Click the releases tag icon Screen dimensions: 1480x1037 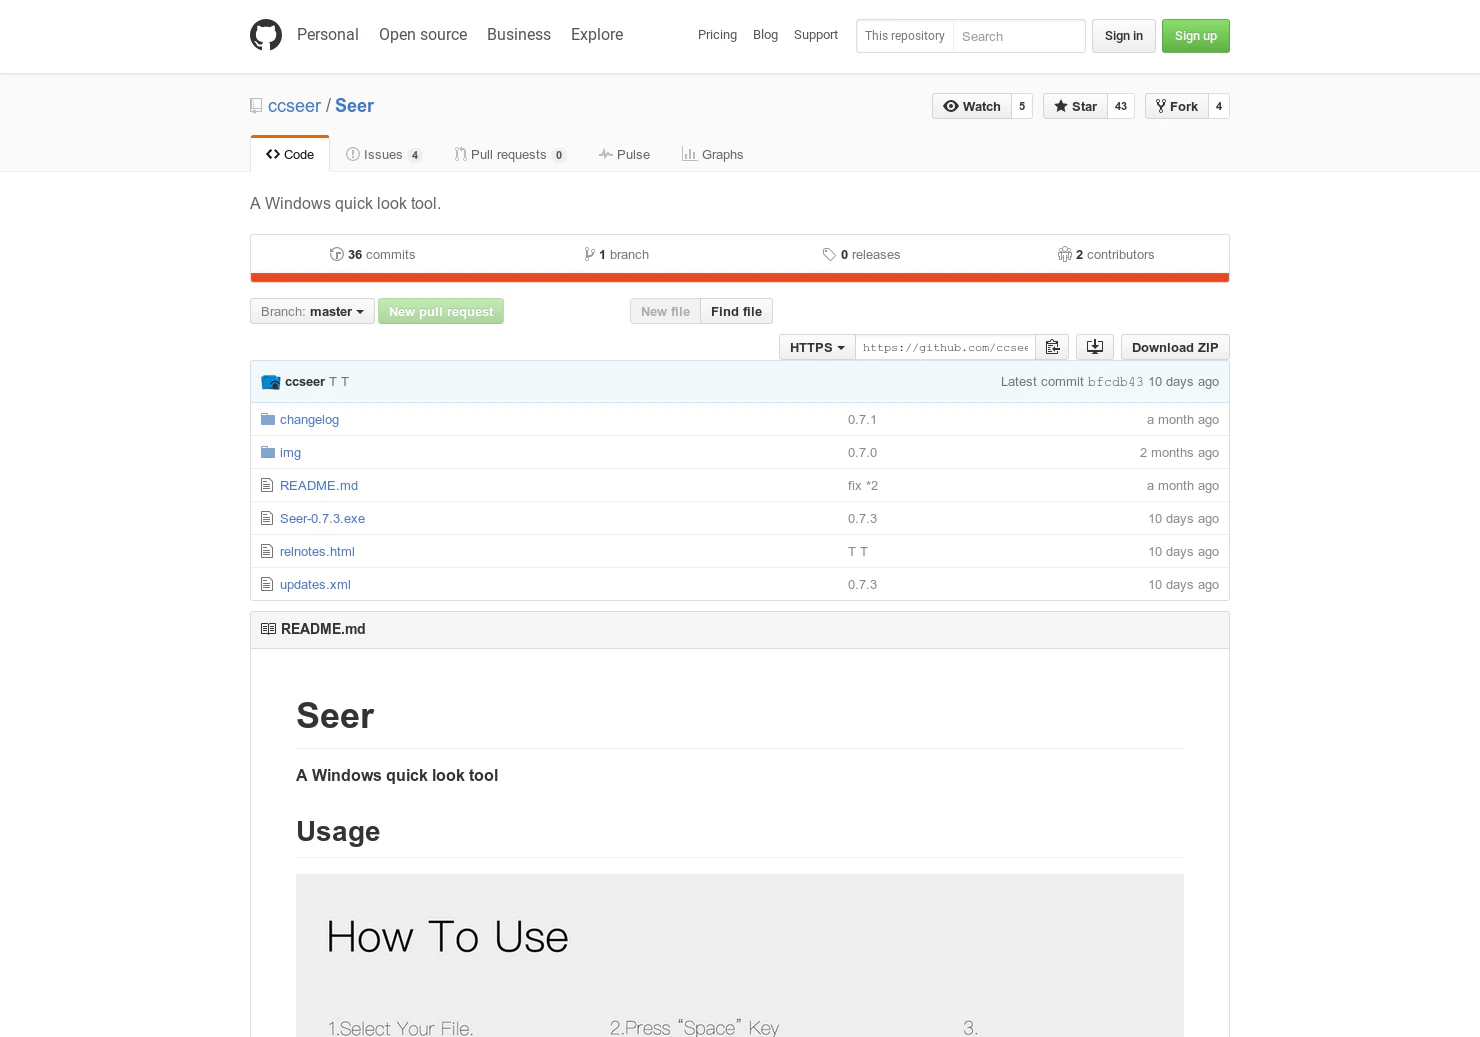[x=829, y=254]
